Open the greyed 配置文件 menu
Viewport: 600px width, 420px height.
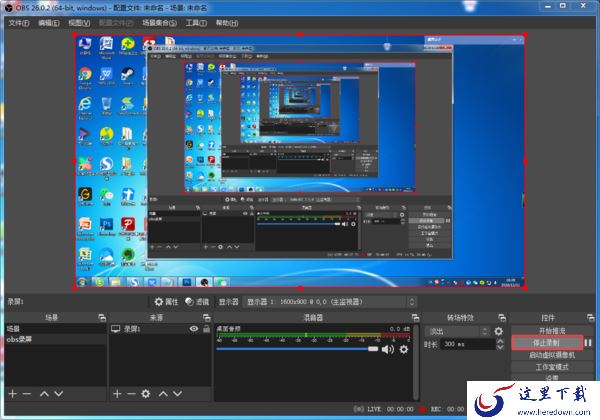[116, 23]
